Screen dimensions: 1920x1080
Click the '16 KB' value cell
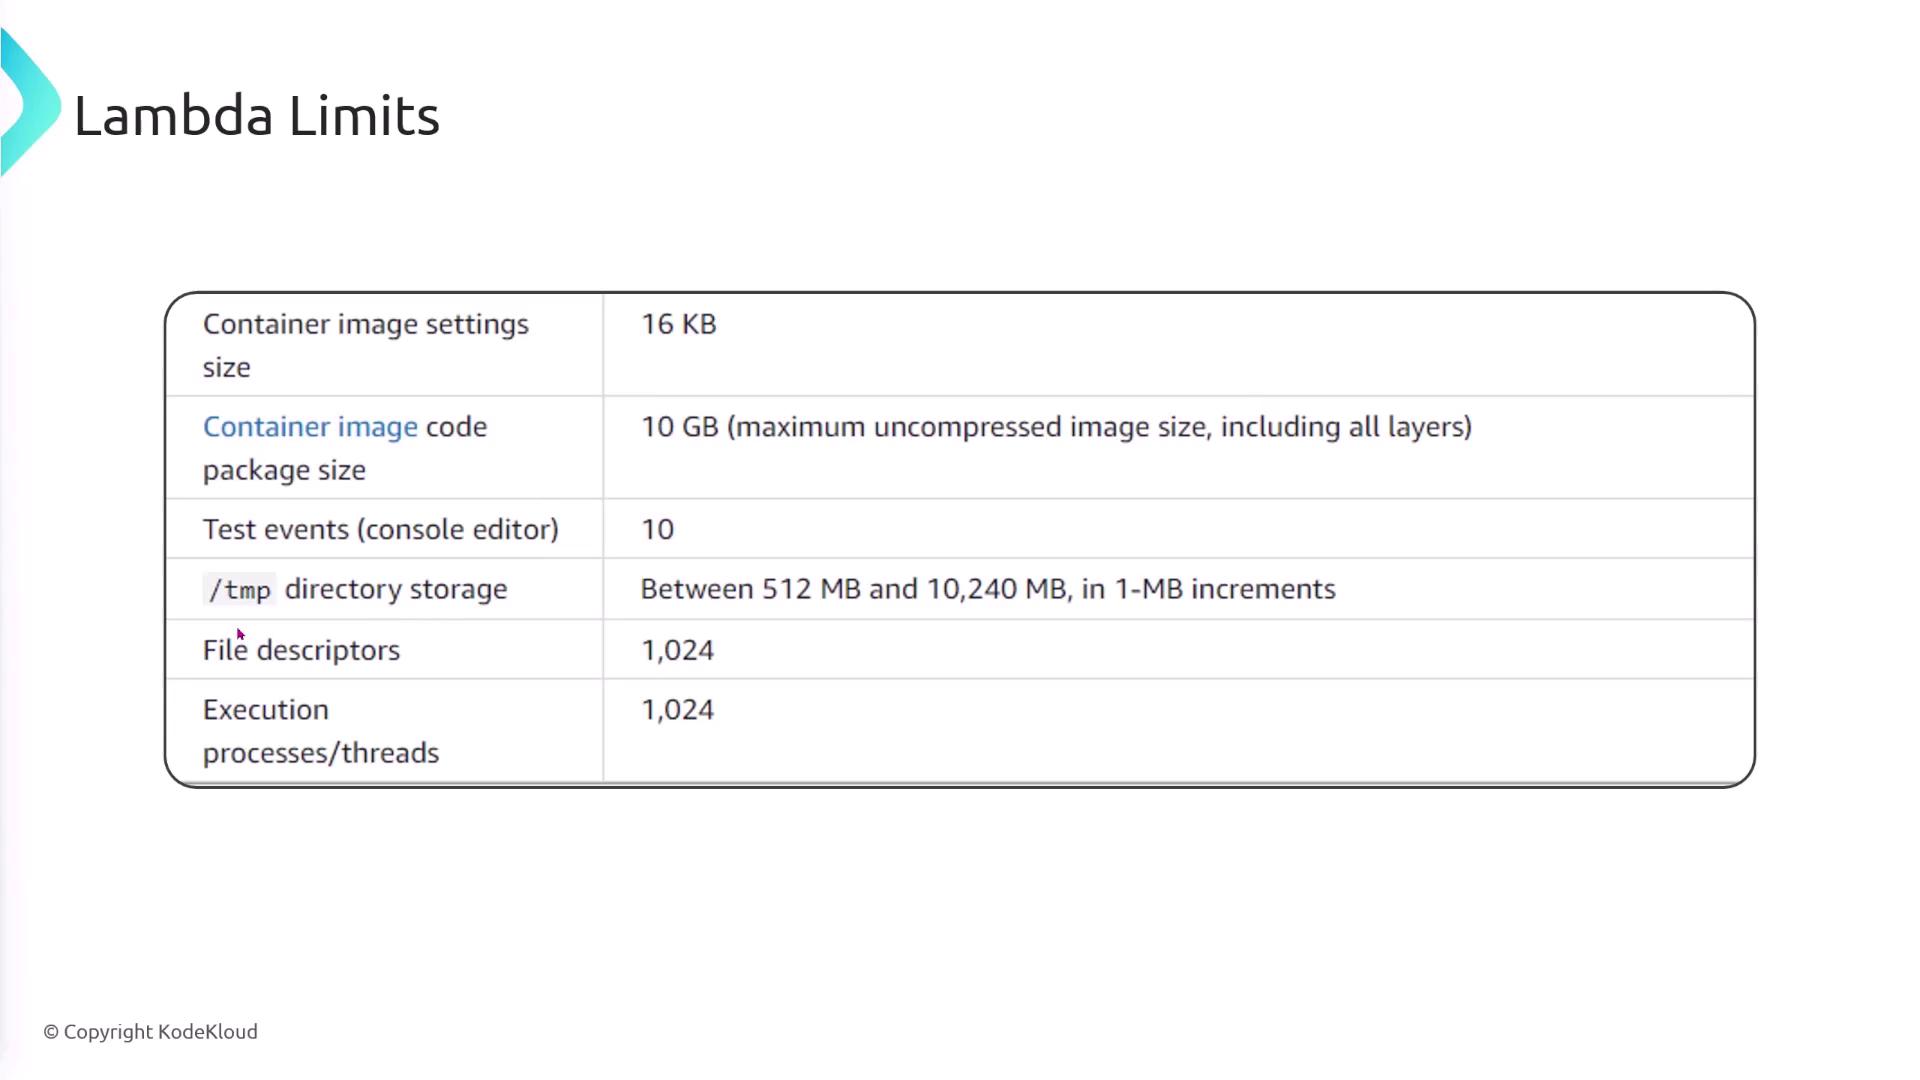[x=679, y=325]
